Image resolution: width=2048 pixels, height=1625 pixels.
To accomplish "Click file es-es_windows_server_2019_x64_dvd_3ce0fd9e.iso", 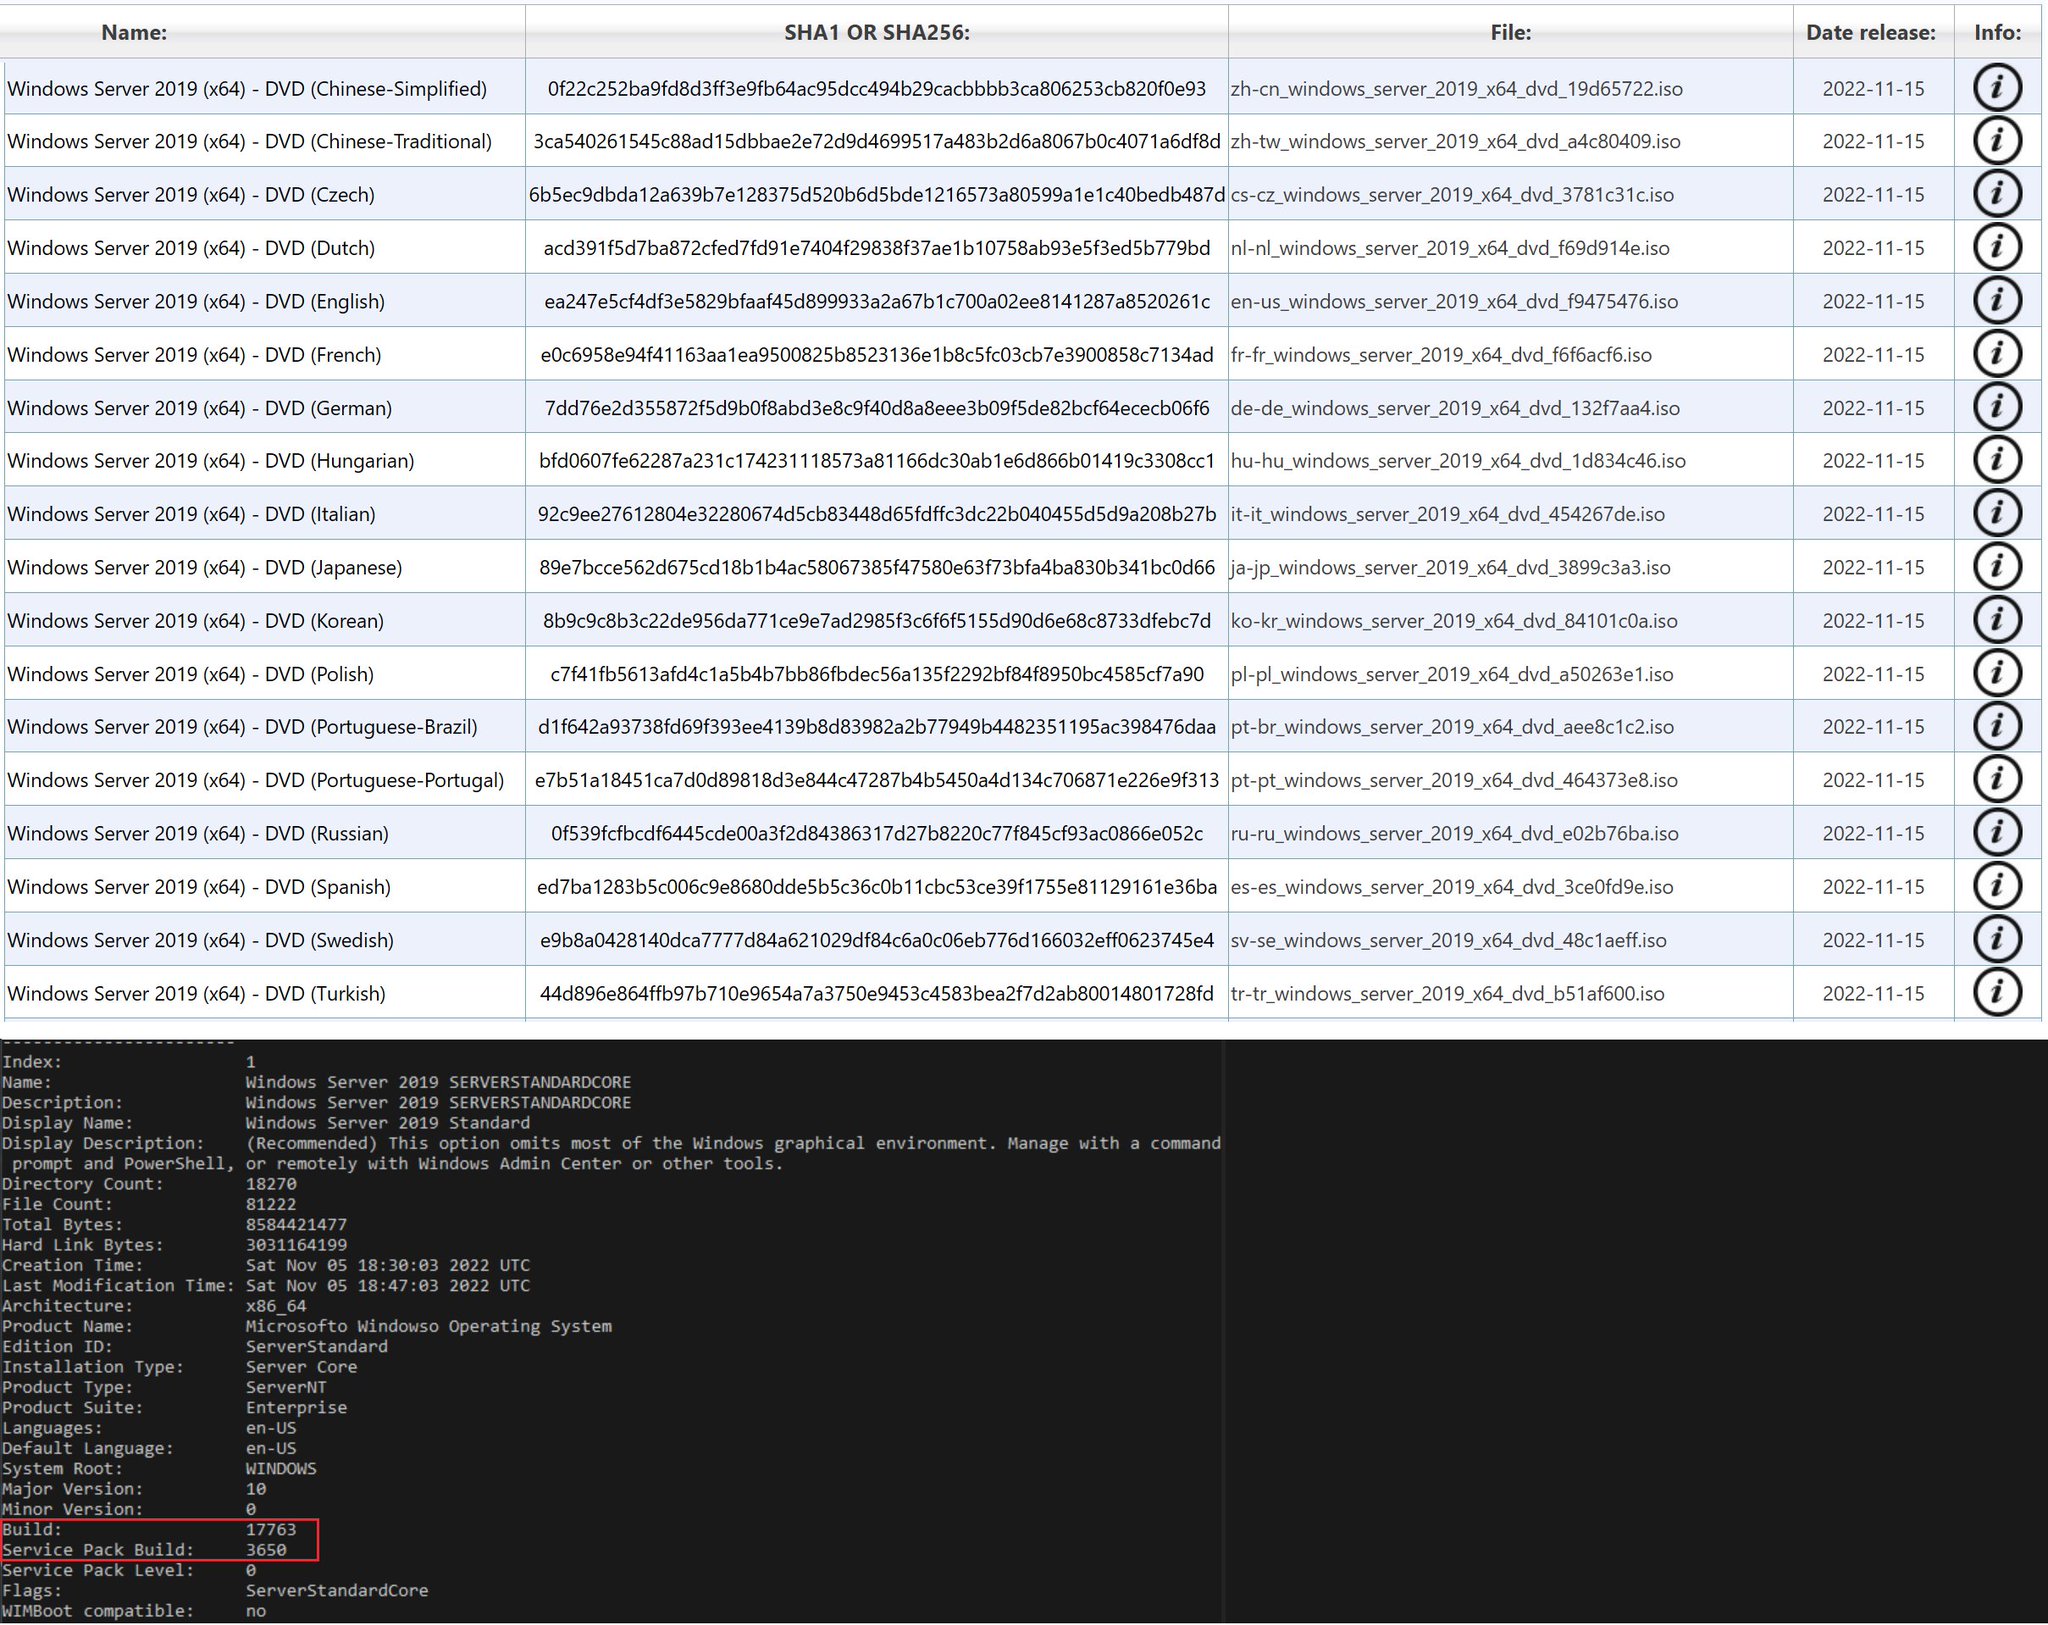I will click(1452, 886).
